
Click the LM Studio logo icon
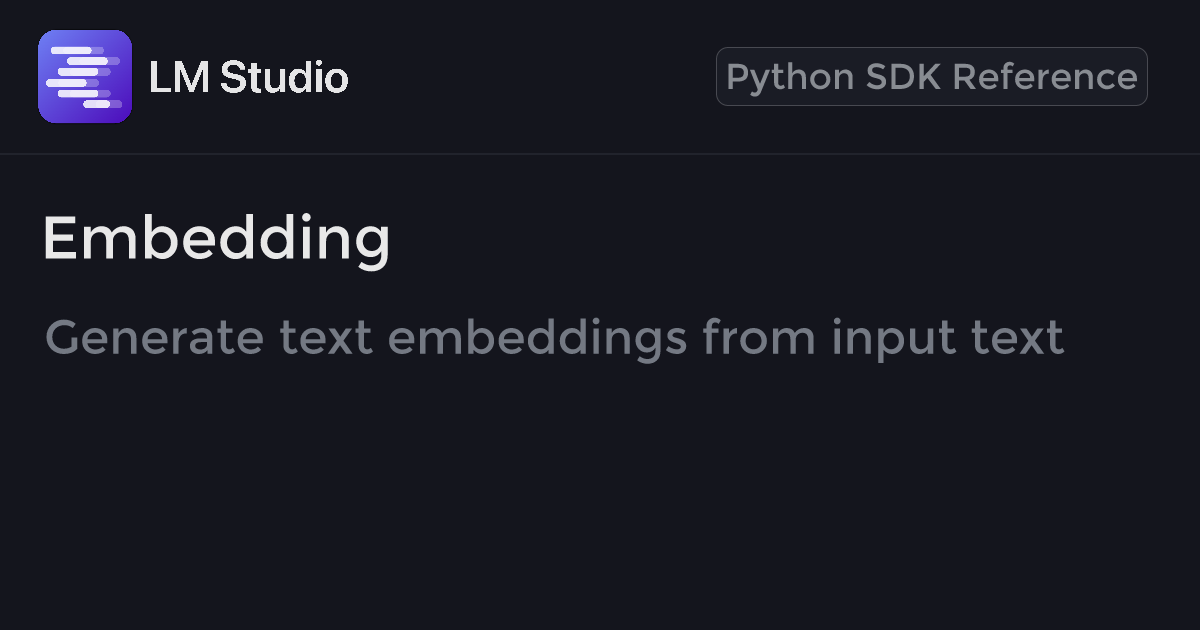pos(85,77)
